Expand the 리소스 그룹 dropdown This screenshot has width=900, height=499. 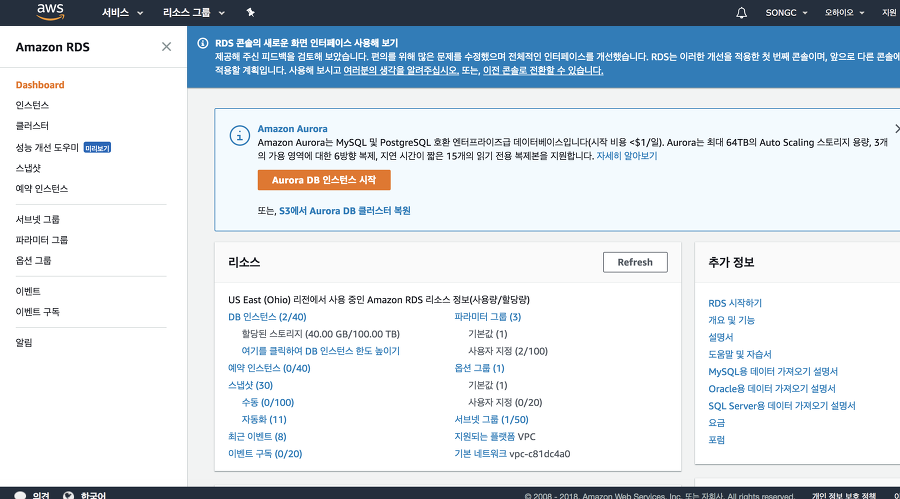[x=194, y=13]
